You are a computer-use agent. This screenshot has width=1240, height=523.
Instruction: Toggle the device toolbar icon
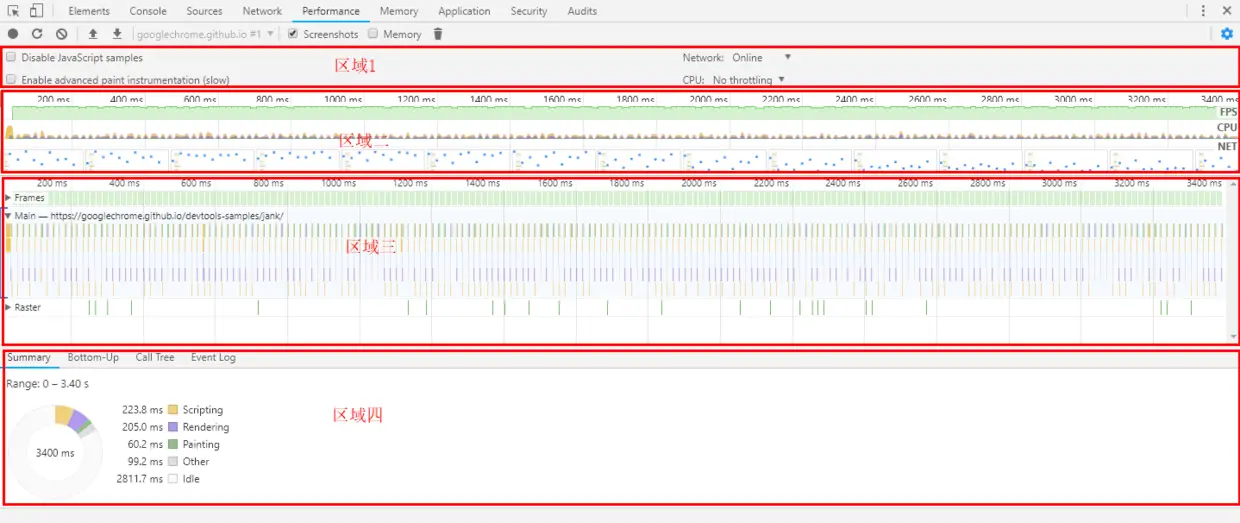[x=36, y=11]
